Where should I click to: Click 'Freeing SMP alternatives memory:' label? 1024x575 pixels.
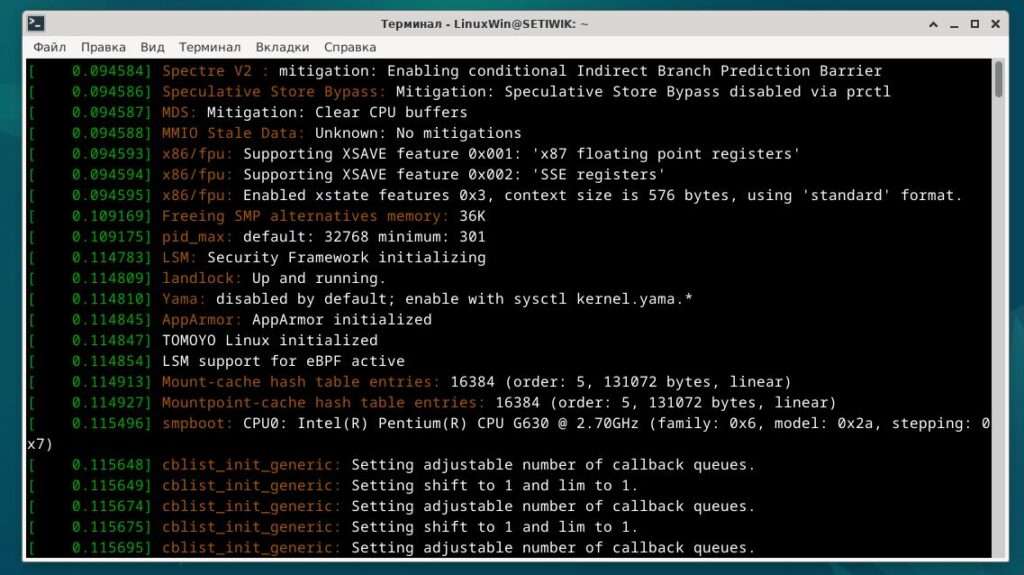(306, 216)
